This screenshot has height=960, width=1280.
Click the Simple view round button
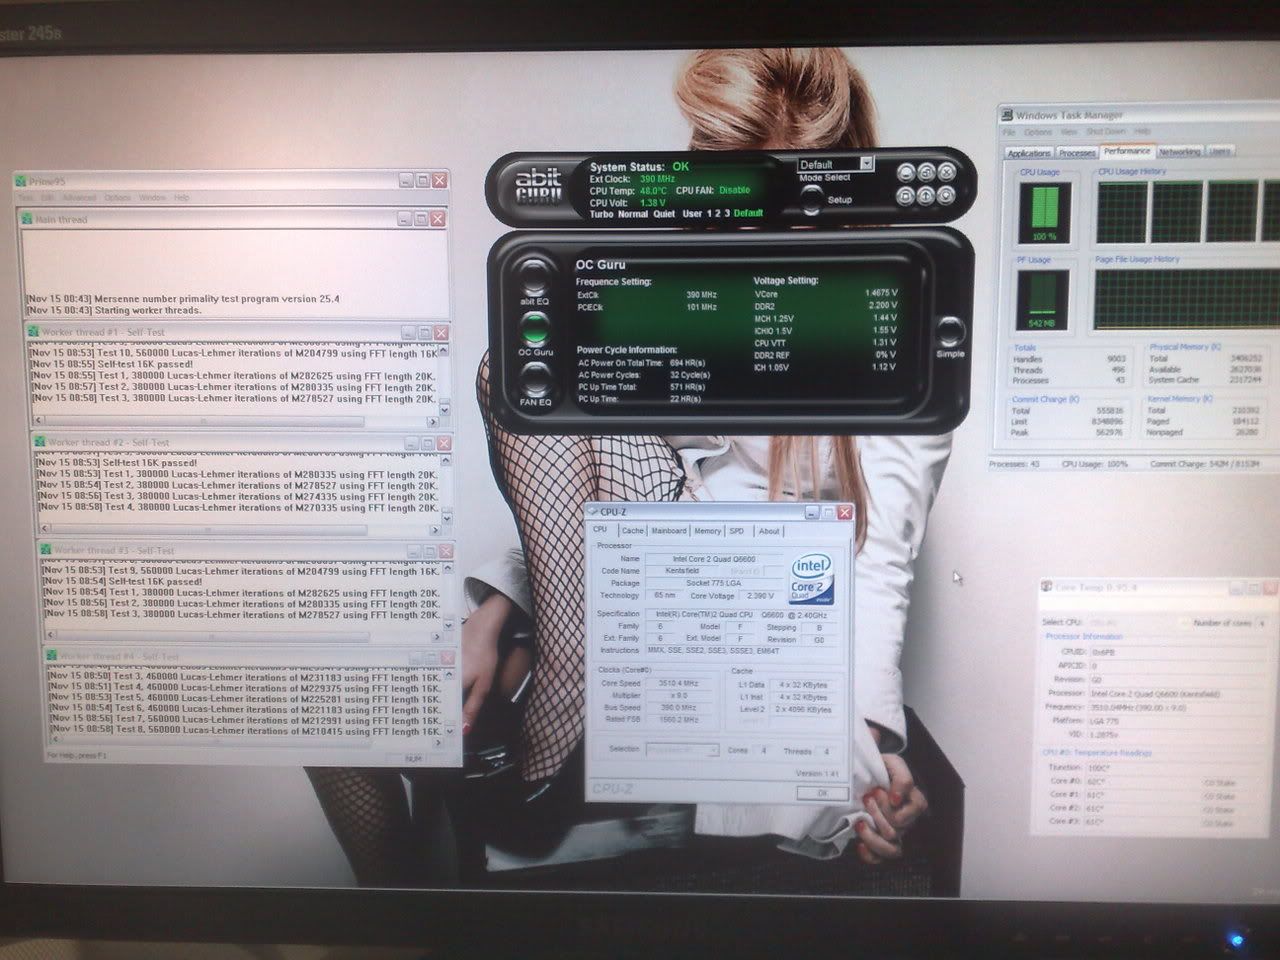[949, 331]
